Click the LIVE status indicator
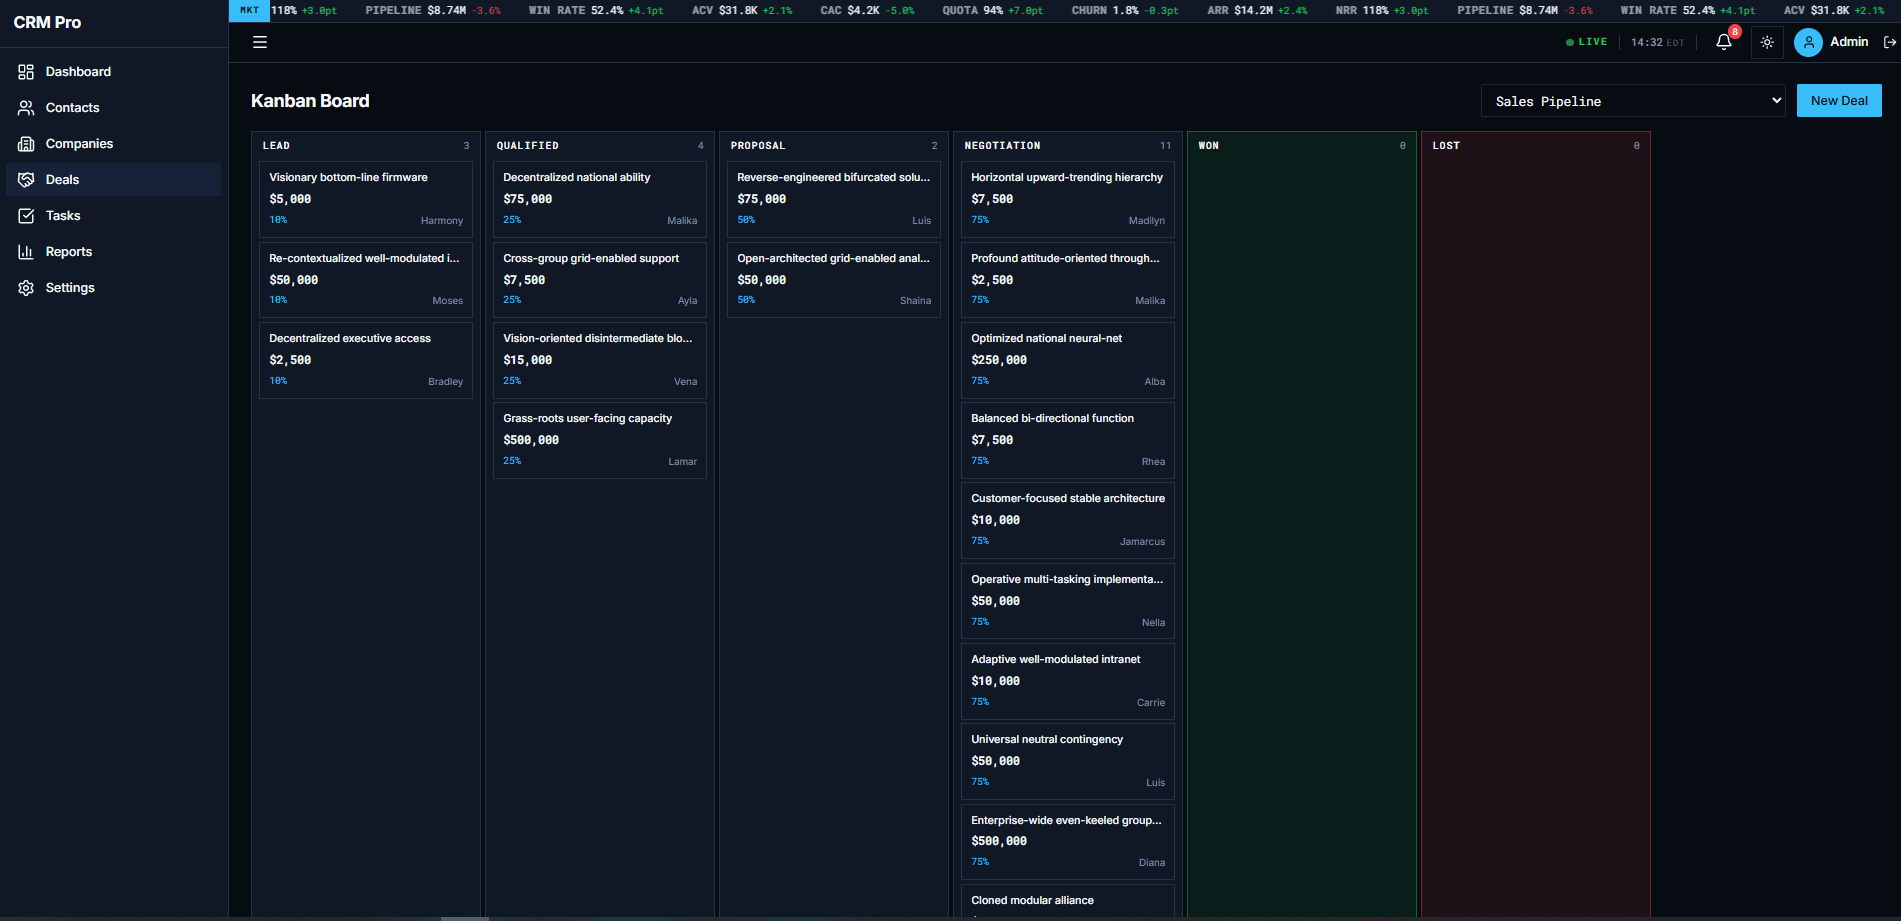The image size is (1901, 921). click(1587, 42)
